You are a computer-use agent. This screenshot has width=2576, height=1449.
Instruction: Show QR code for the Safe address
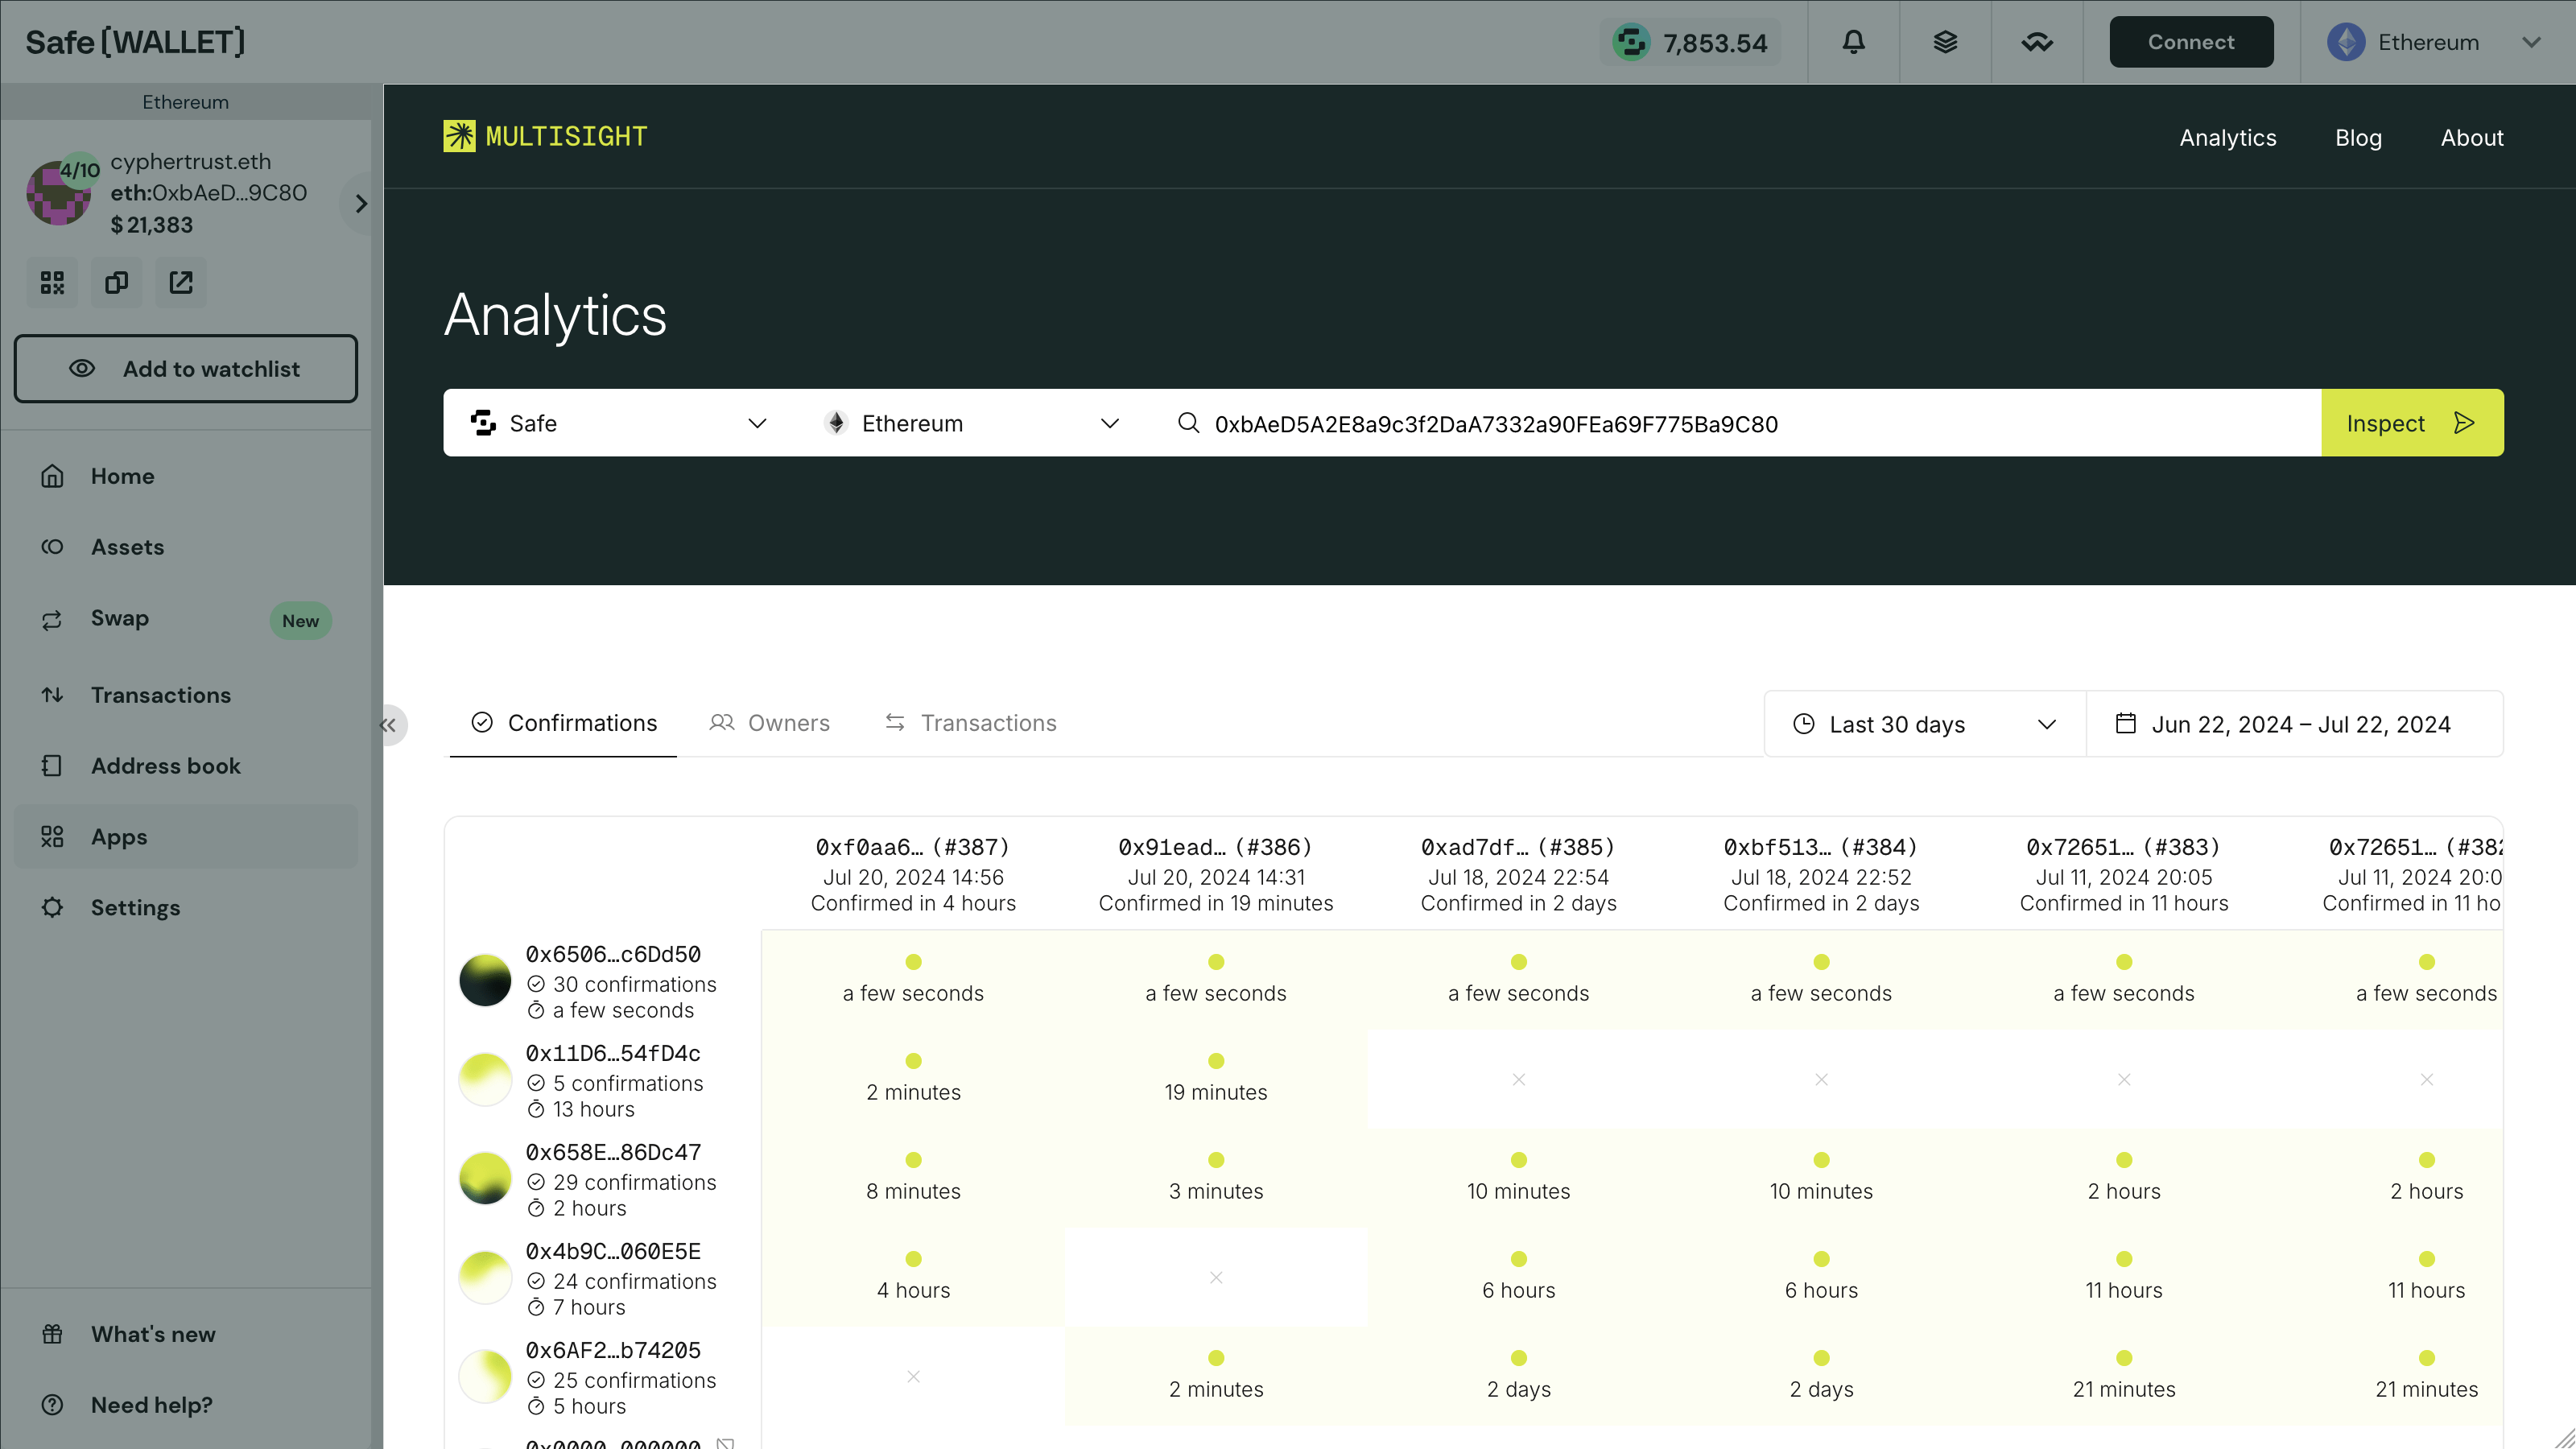(x=52, y=283)
